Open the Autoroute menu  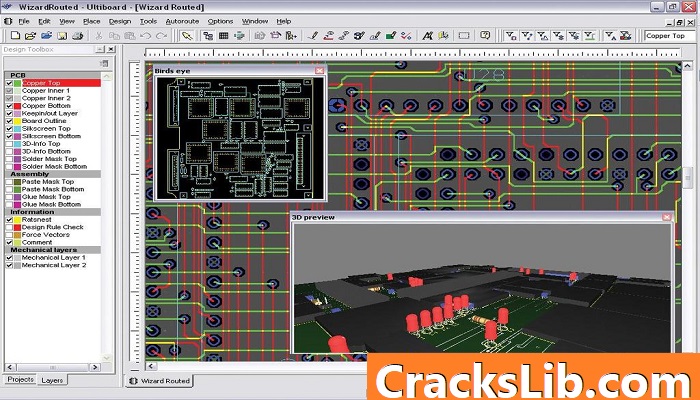coord(182,21)
